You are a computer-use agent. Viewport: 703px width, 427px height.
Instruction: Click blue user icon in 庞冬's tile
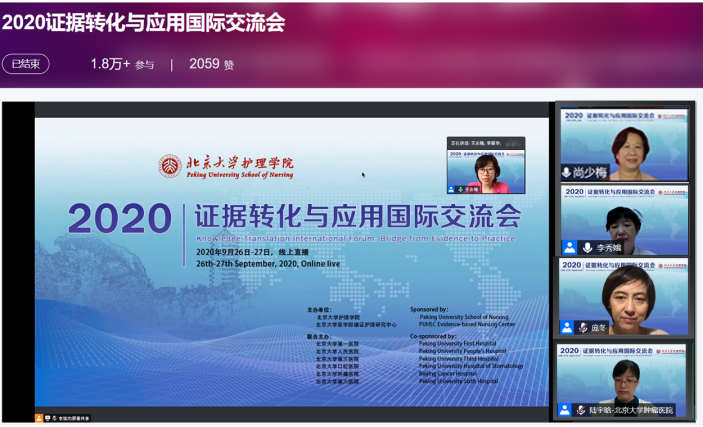pyautogui.click(x=567, y=327)
